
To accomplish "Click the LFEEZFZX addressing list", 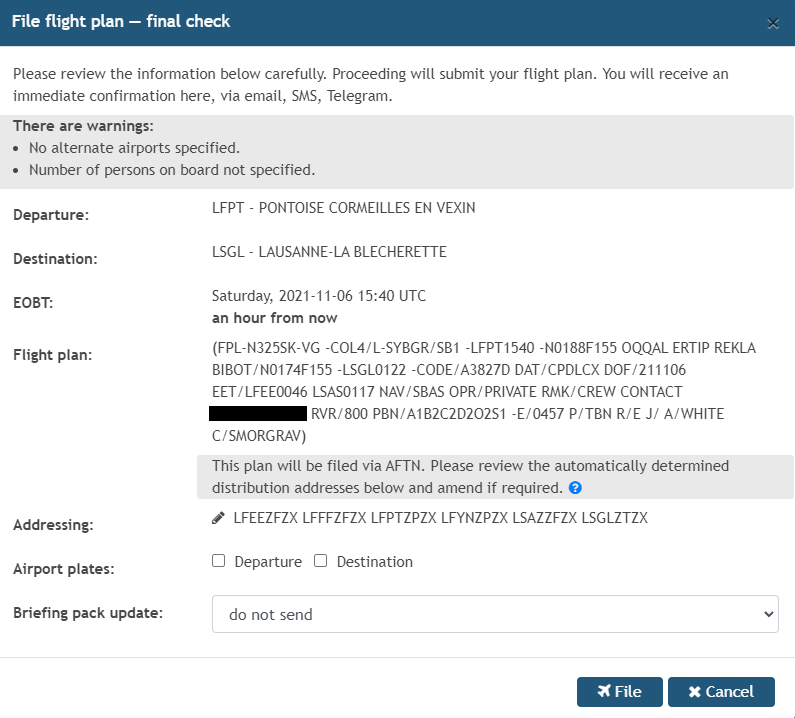I will point(440,518).
